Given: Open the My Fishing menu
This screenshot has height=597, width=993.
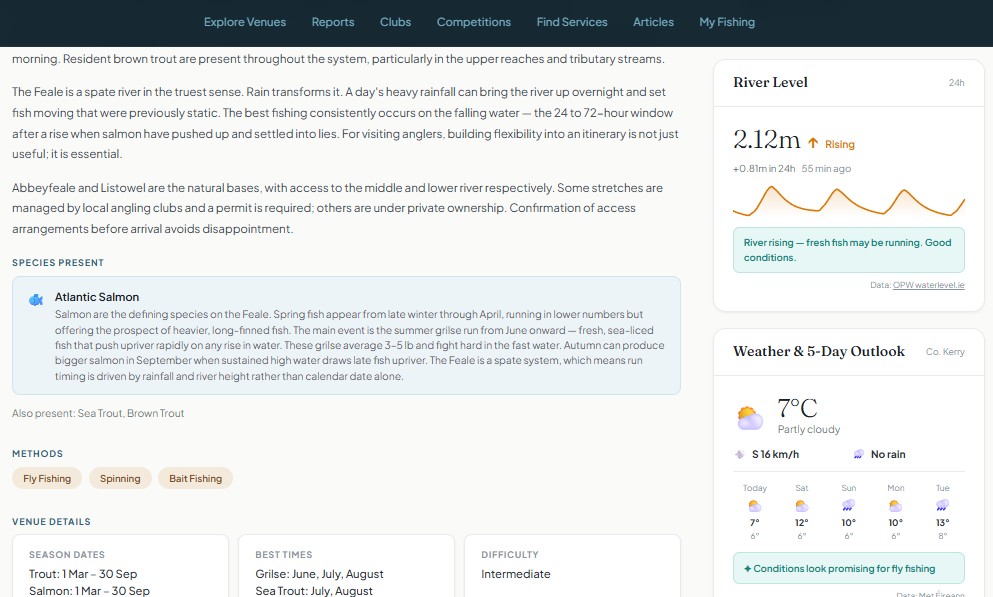Looking at the screenshot, I should tap(727, 22).
